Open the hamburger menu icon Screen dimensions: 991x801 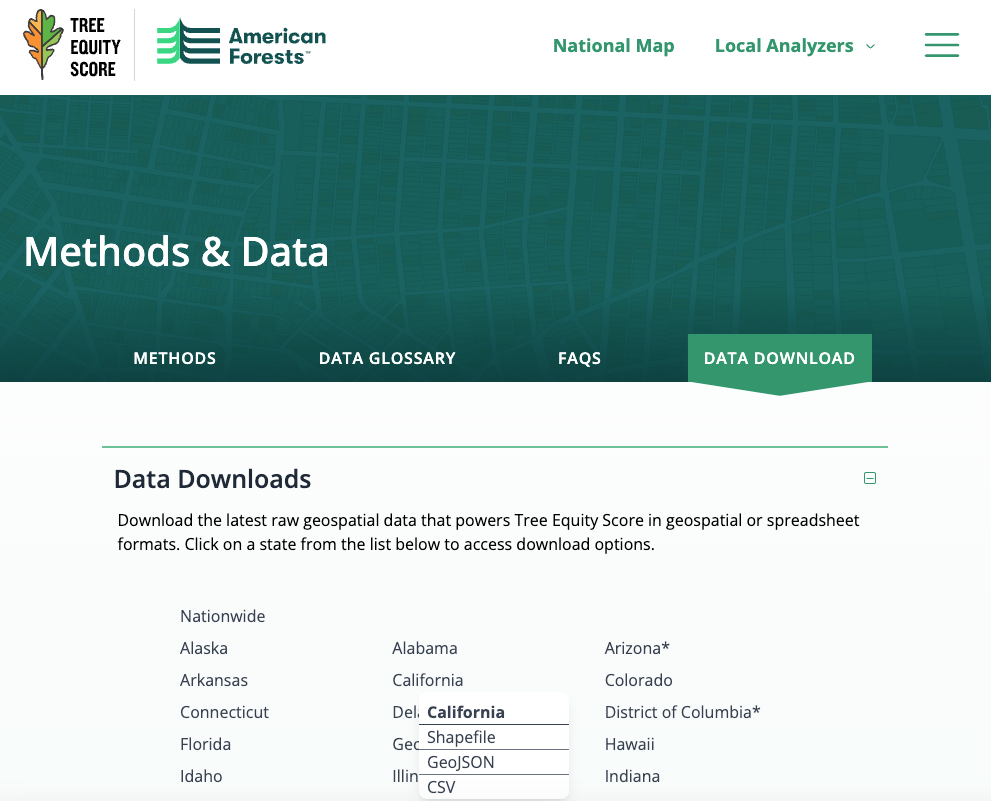pyautogui.click(x=942, y=46)
